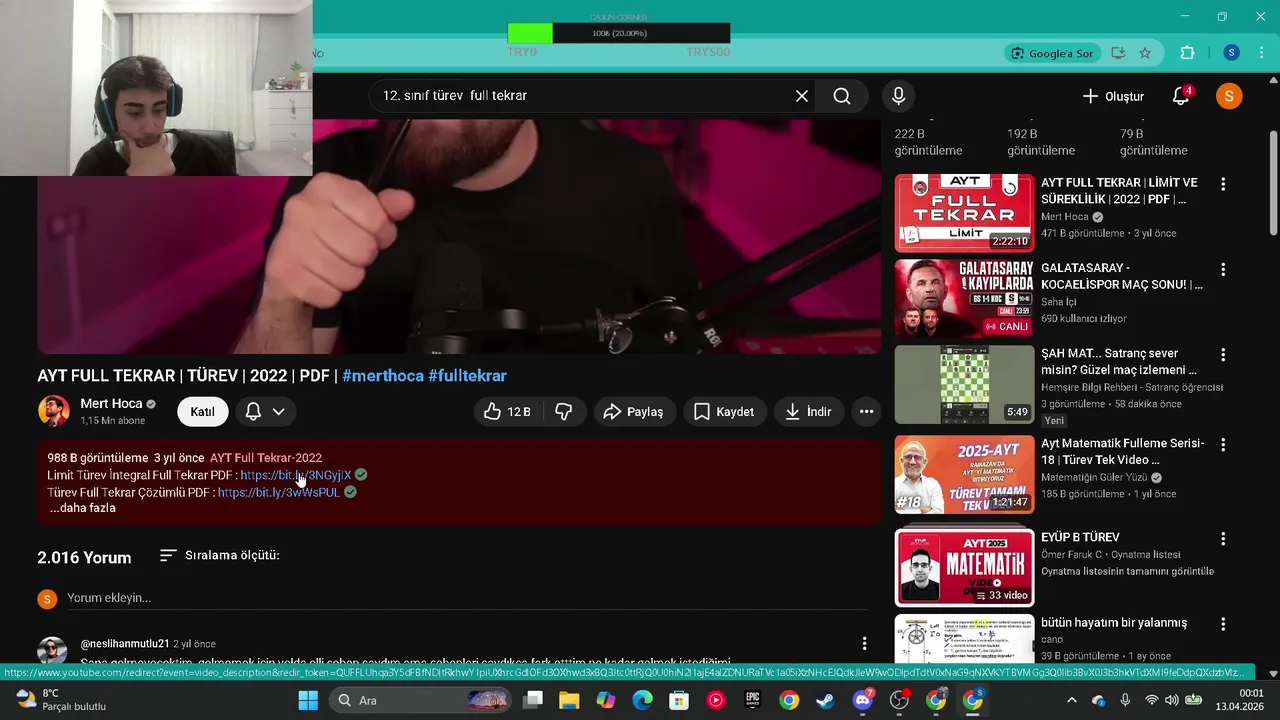
Task: Open options menu for neslihanmutlu21 comment
Action: (865, 644)
